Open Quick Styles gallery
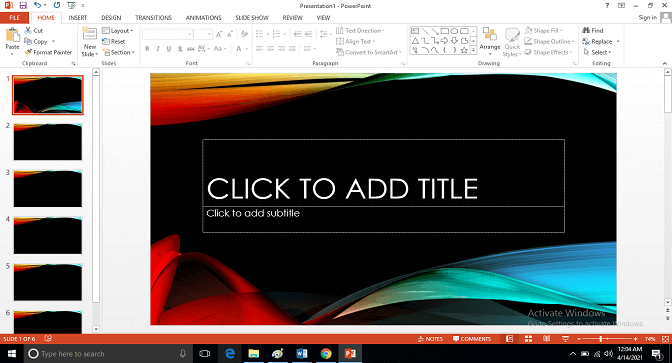This screenshot has width=672, height=363. point(512,42)
